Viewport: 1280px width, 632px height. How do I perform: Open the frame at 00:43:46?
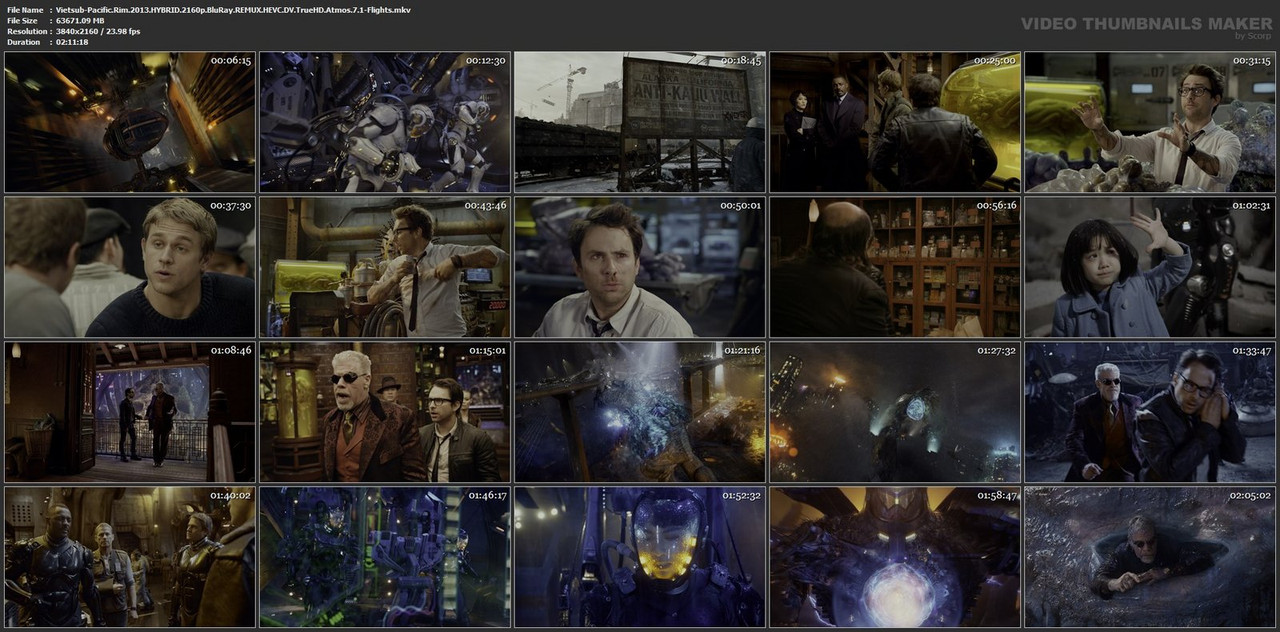tap(385, 267)
